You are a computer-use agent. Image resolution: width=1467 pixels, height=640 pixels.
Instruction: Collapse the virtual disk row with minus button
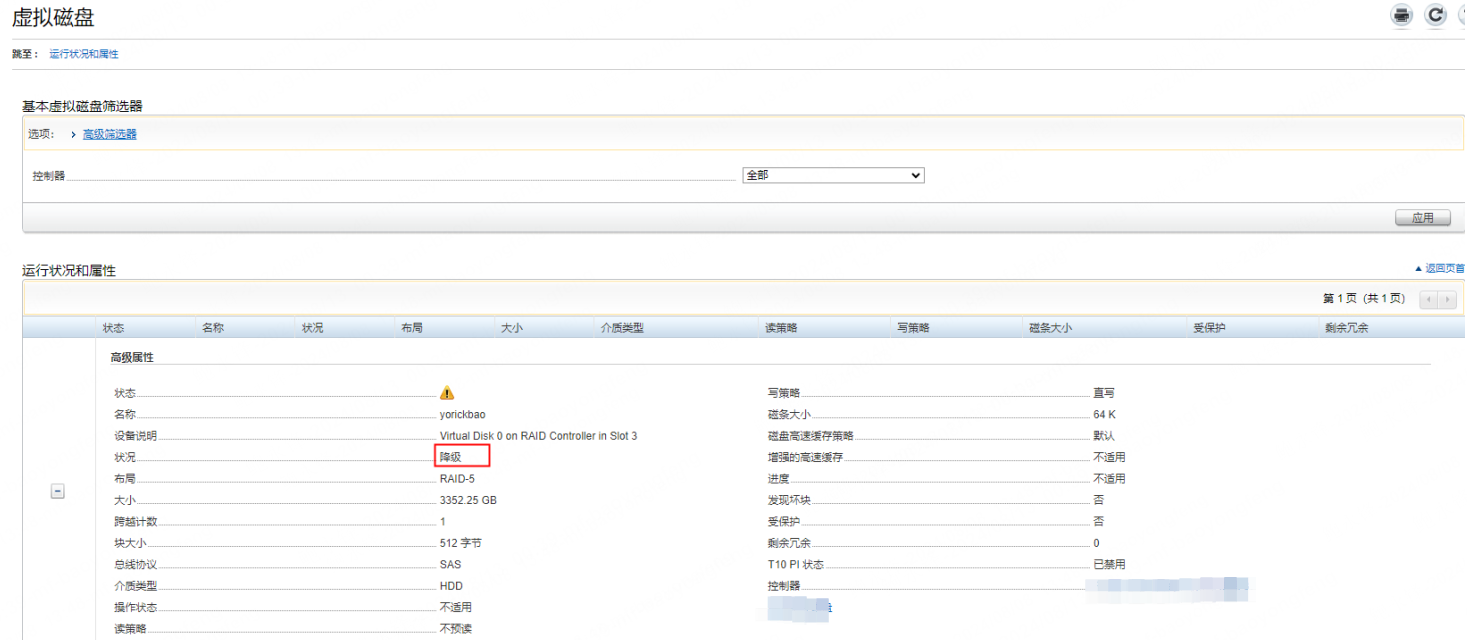(58, 492)
